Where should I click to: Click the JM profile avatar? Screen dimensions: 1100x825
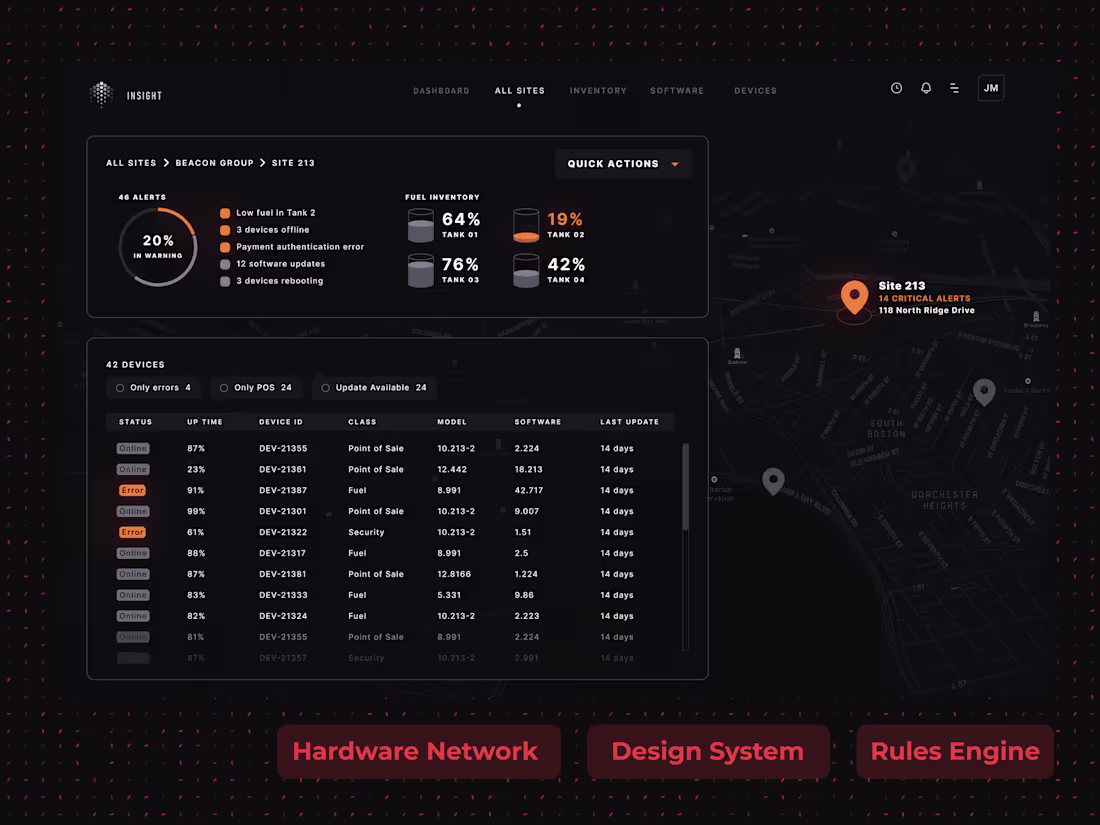(x=990, y=88)
